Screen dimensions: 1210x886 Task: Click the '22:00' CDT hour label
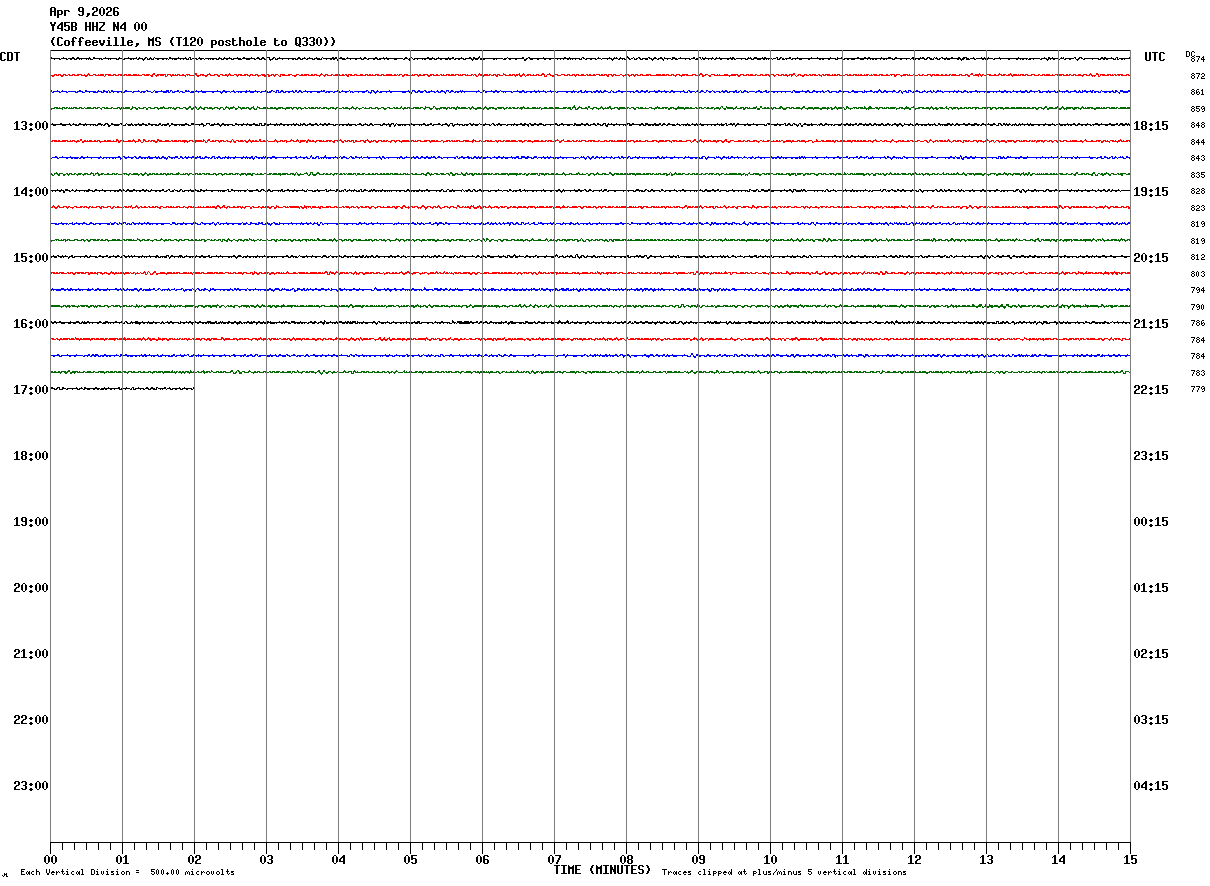point(30,720)
